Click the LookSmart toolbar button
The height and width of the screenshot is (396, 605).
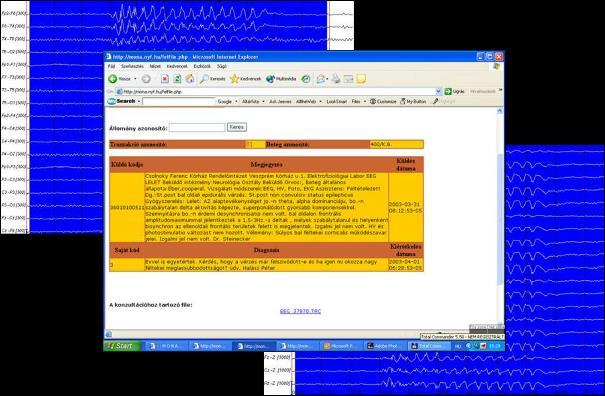tap(336, 102)
